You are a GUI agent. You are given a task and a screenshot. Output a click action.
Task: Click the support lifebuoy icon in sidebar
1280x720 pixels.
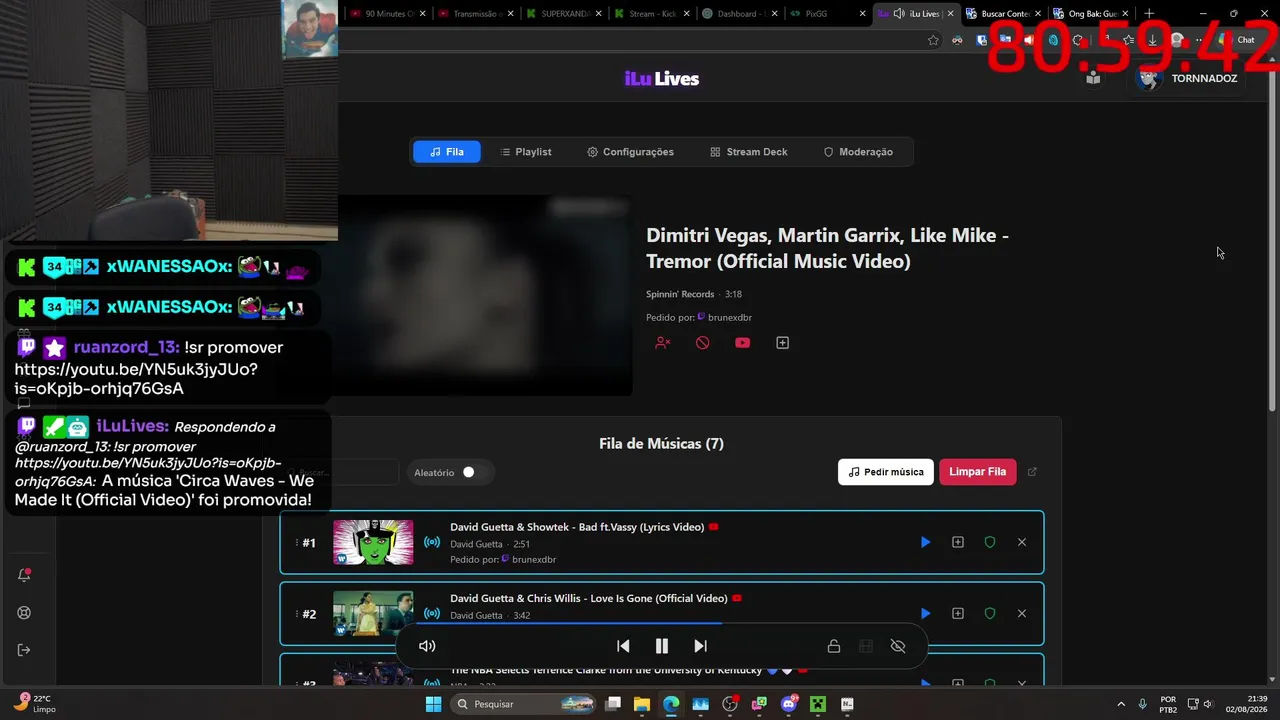point(24,613)
